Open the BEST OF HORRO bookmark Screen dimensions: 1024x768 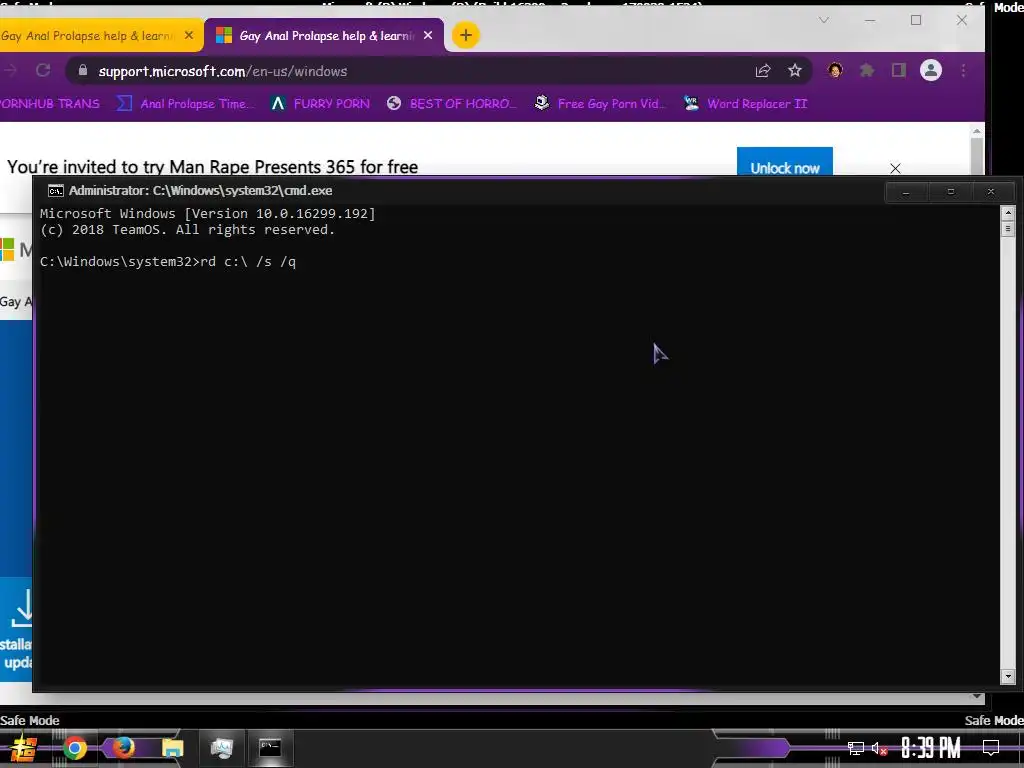coord(451,103)
